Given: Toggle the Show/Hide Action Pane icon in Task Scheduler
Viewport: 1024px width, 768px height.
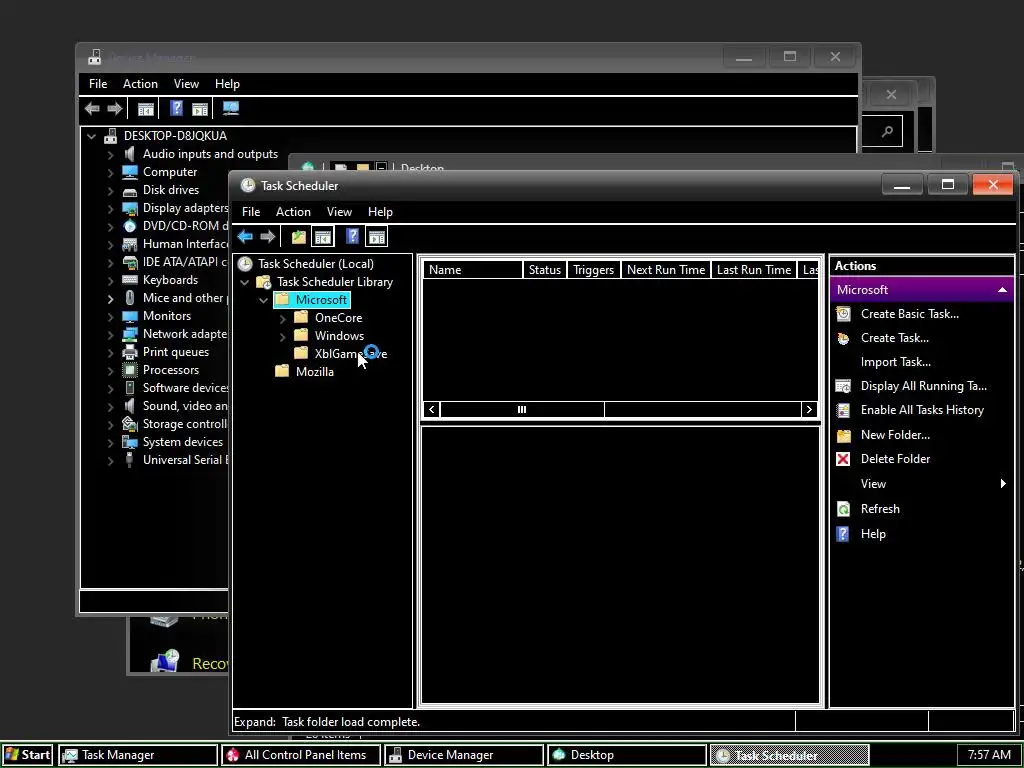Looking at the screenshot, I should (x=377, y=236).
